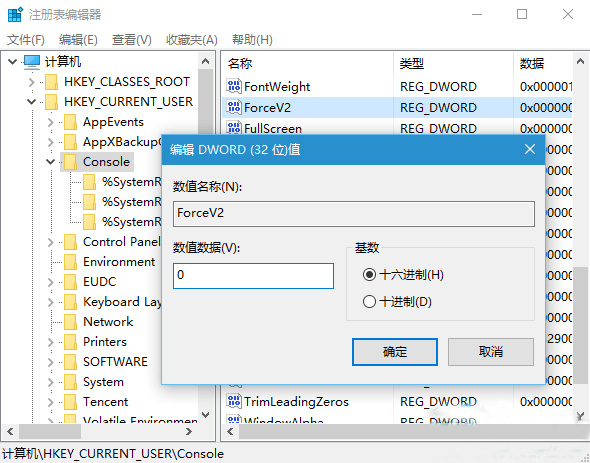Click the ForceV2 DWORD value icon

234,107
